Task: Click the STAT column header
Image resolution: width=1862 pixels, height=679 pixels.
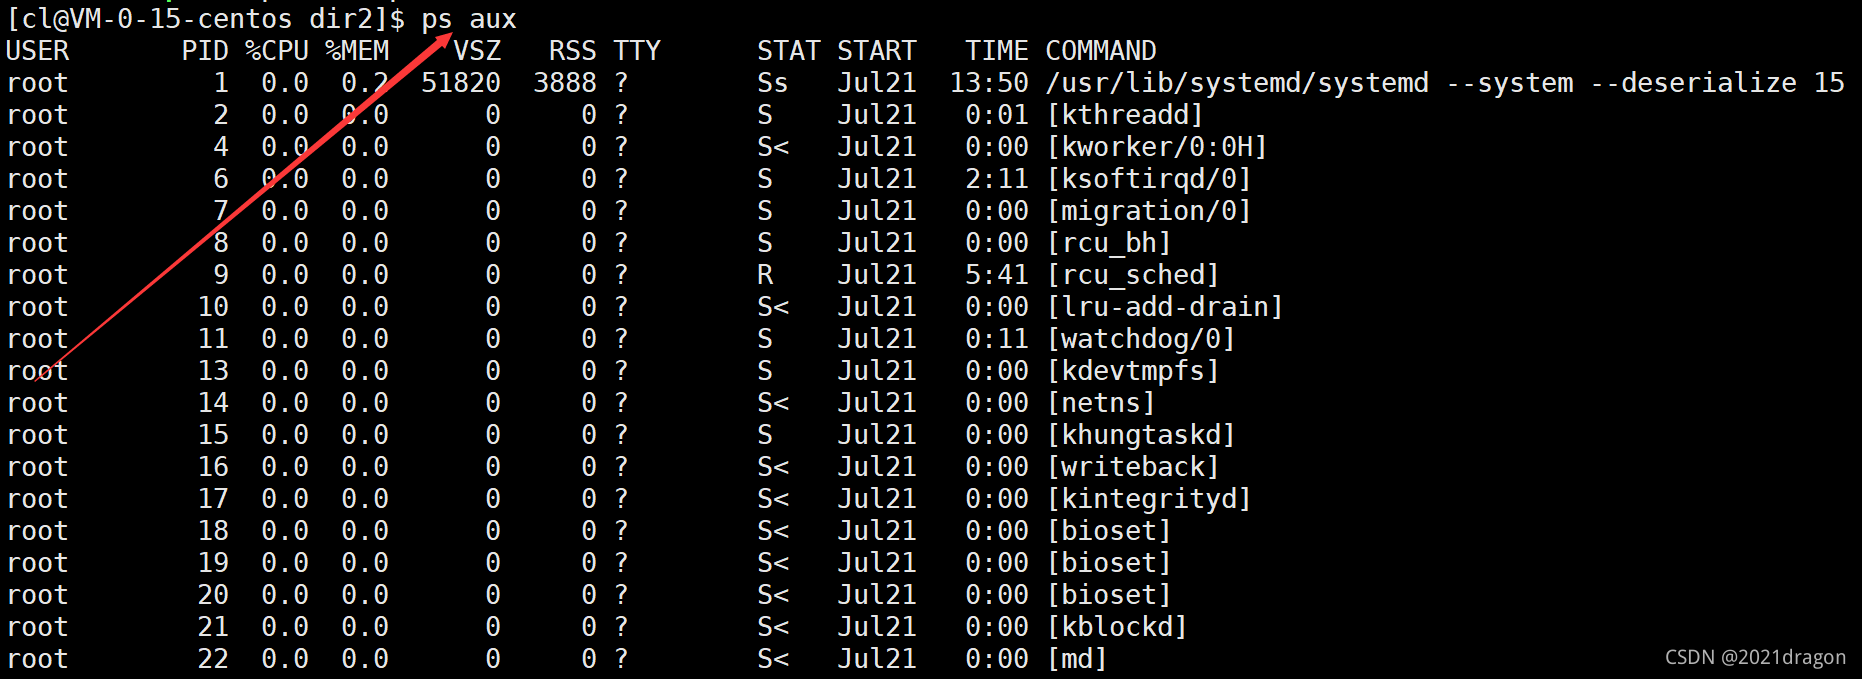Action: 788,51
